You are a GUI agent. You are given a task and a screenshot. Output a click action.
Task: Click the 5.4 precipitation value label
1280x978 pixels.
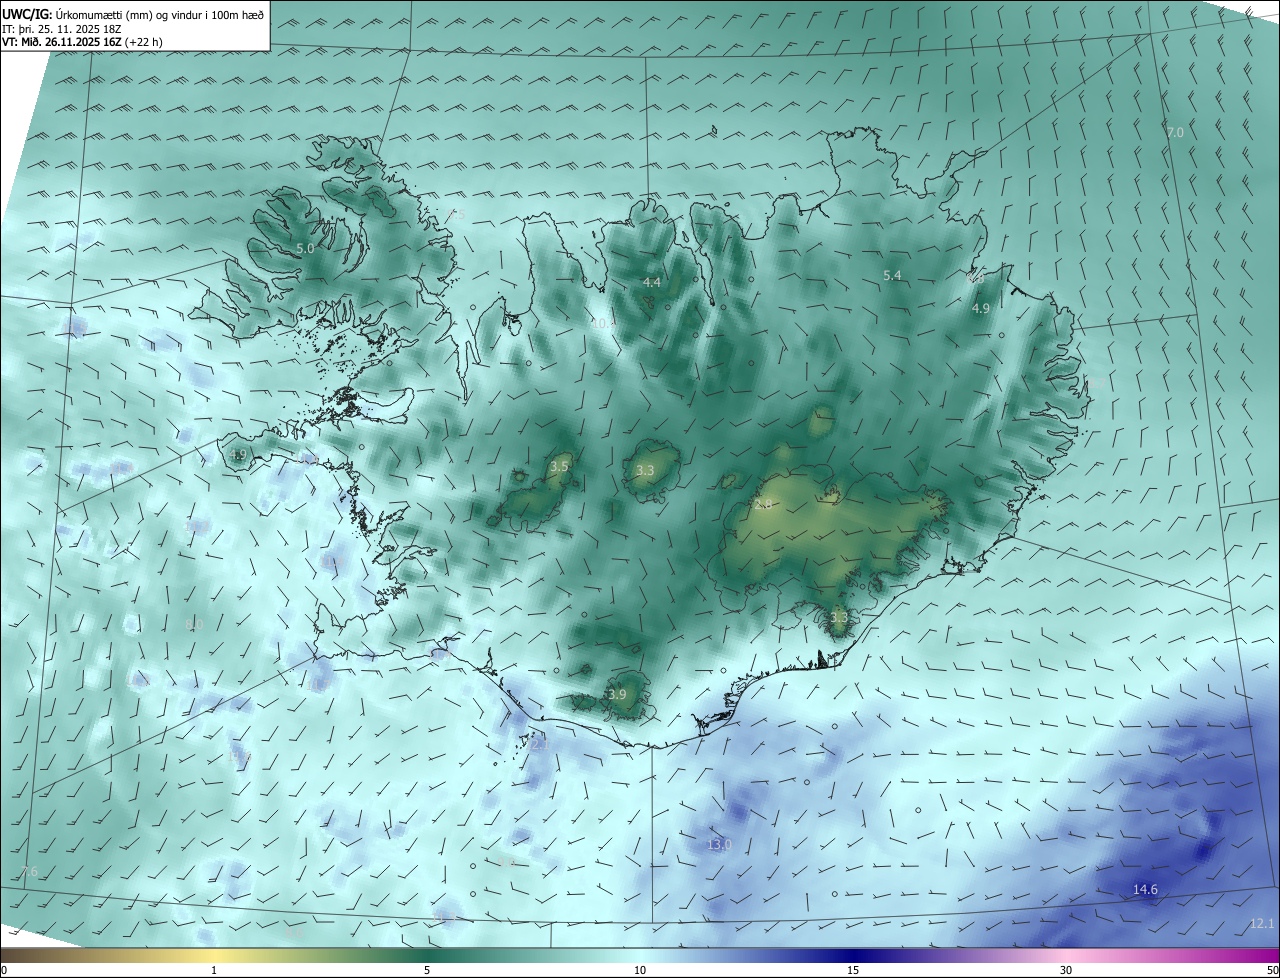[892, 275]
